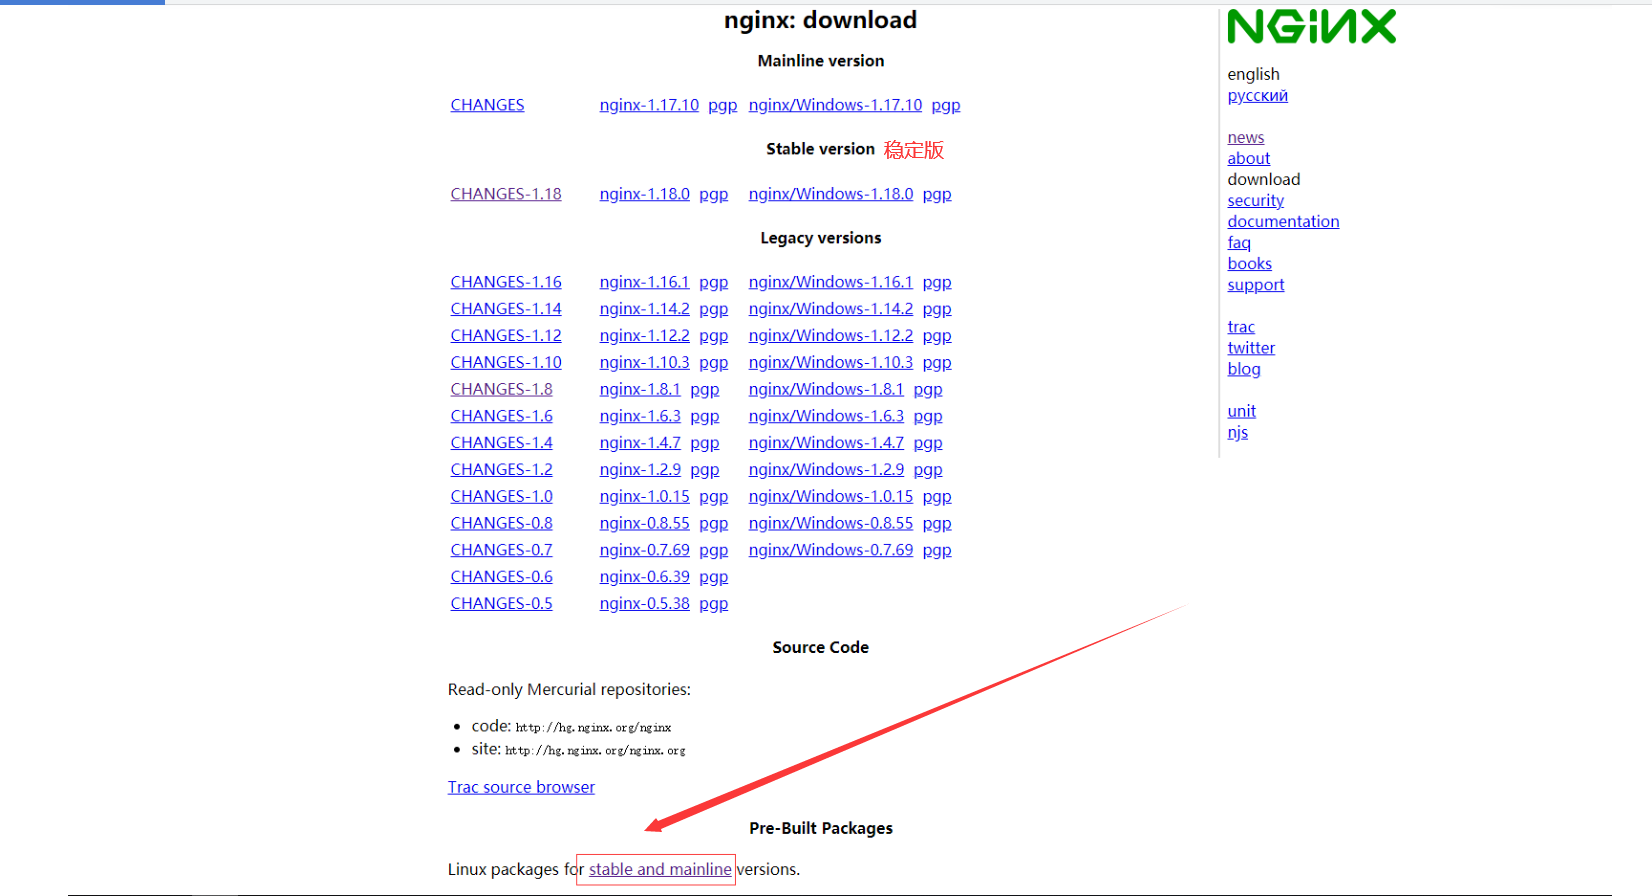Open the stable and mainline Linux packages link
The width and height of the screenshot is (1652, 896).
click(x=660, y=870)
